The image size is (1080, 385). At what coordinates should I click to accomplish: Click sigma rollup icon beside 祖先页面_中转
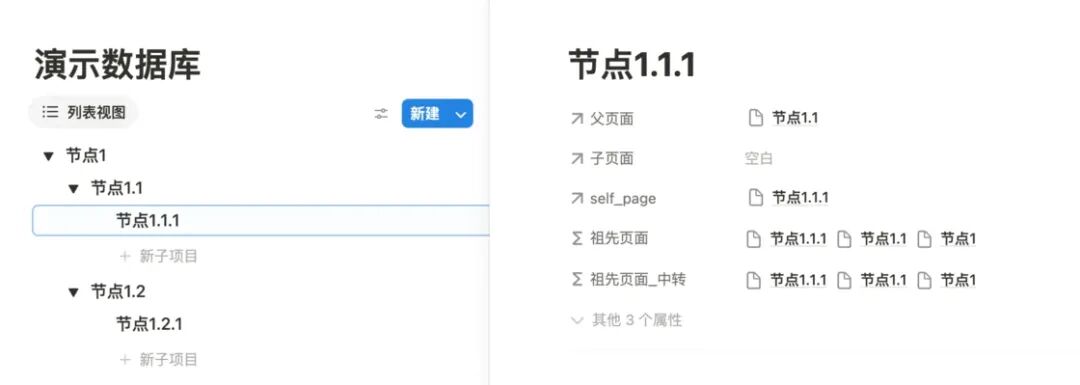(577, 280)
